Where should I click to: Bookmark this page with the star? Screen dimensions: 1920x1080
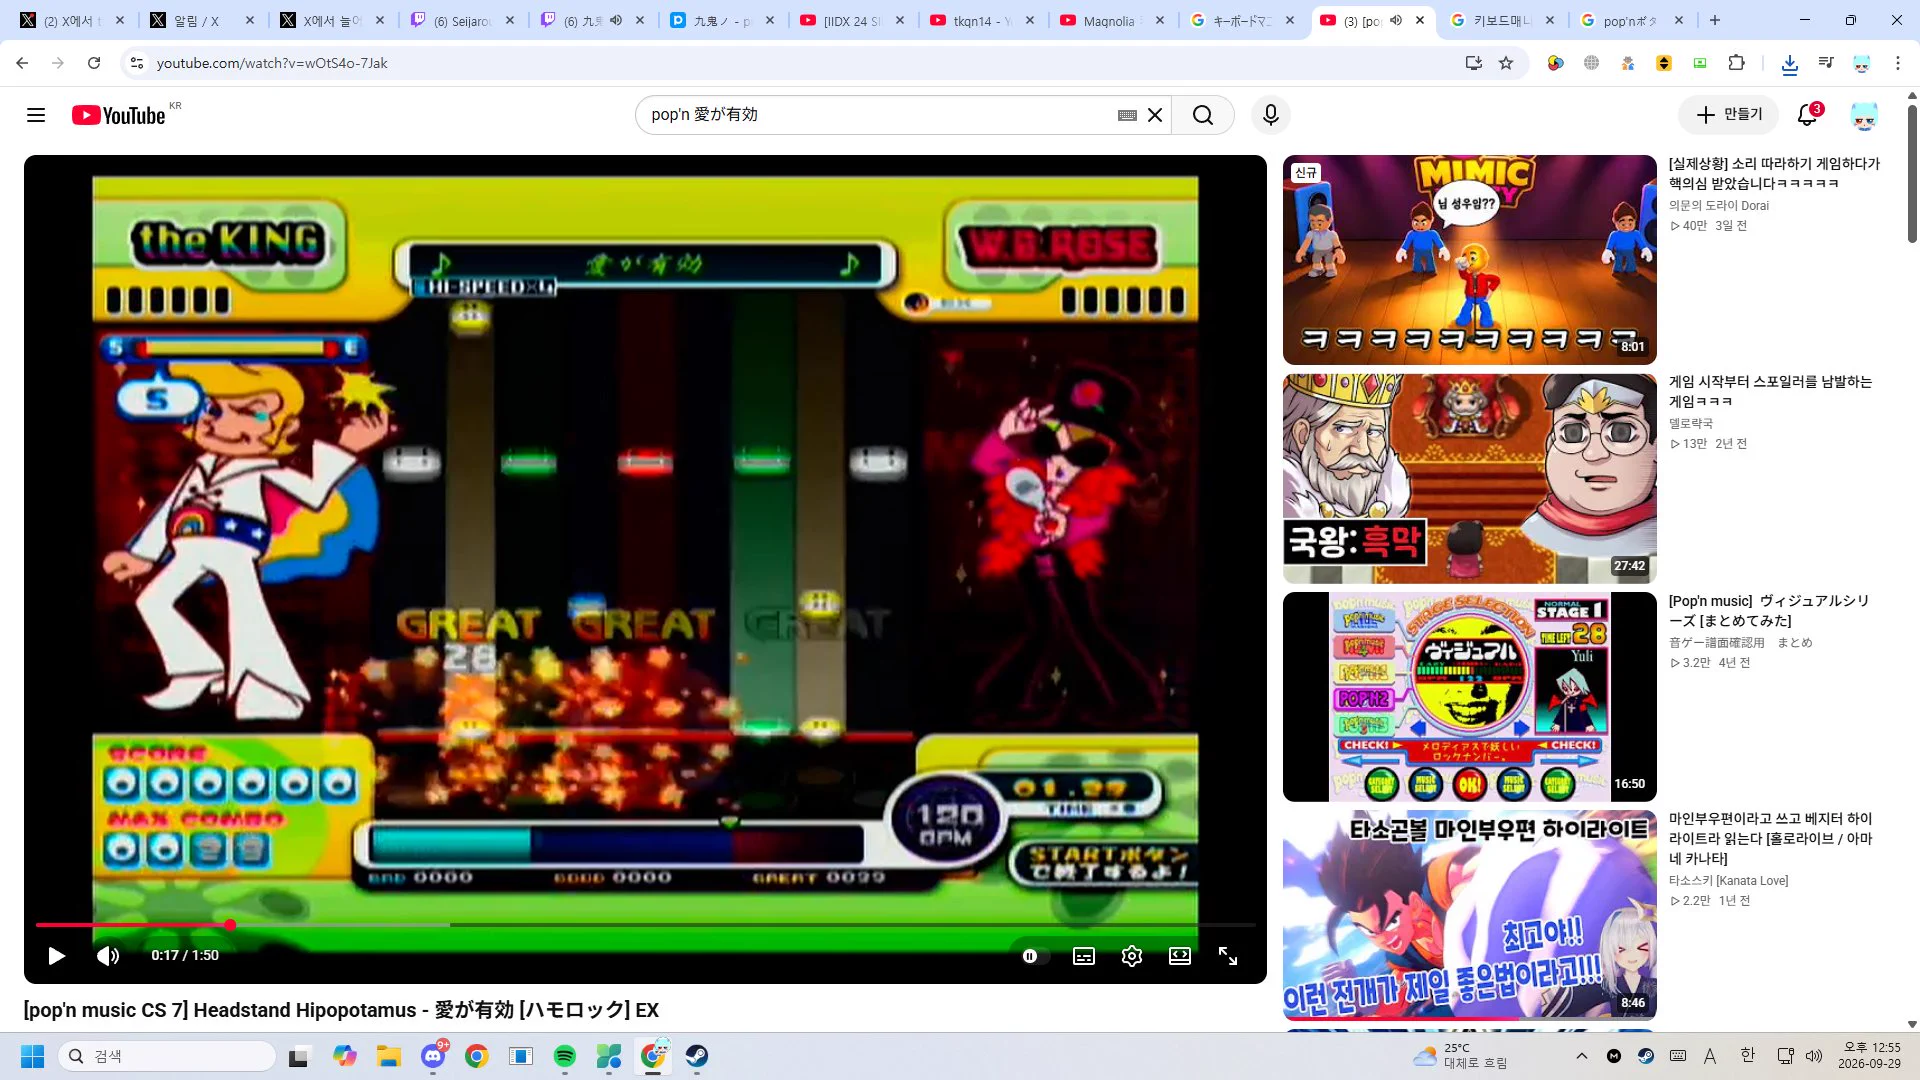click(1506, 63)
